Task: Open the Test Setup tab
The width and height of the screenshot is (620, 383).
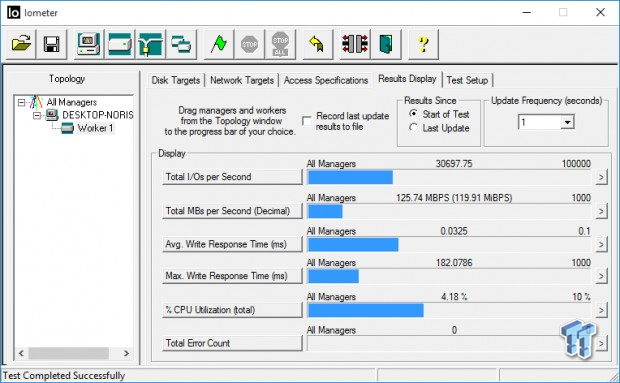Action: click(467, 80)
